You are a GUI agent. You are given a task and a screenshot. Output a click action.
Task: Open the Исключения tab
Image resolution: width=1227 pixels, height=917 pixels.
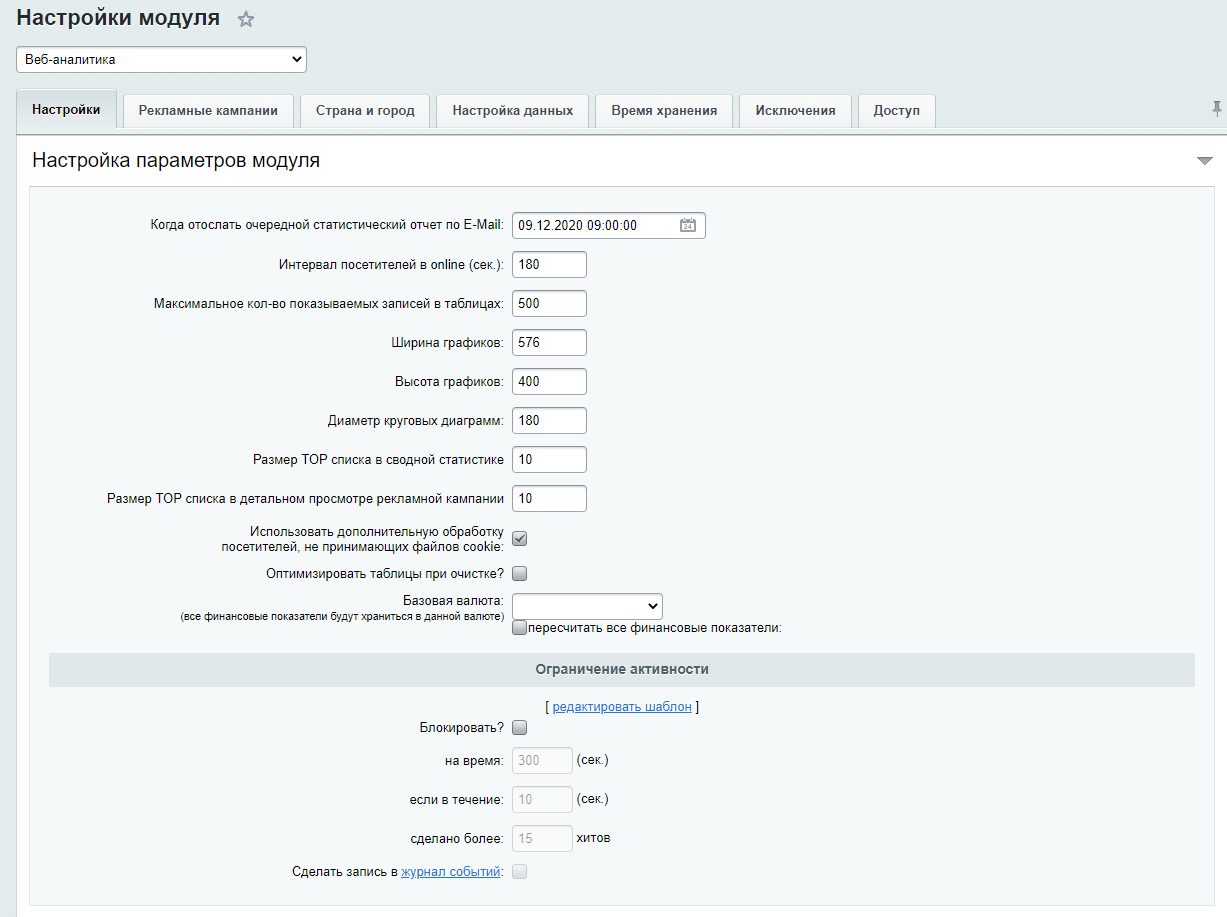(795, 111)
